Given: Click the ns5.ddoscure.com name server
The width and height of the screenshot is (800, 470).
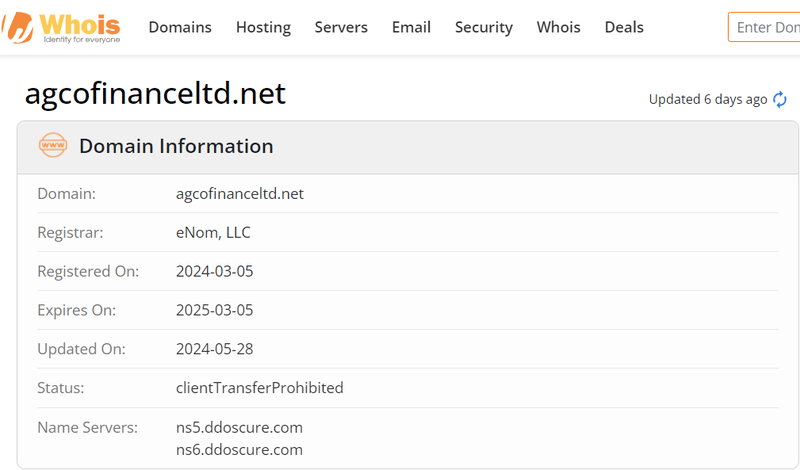Looking at the screenshot, I should click(239, 427).
